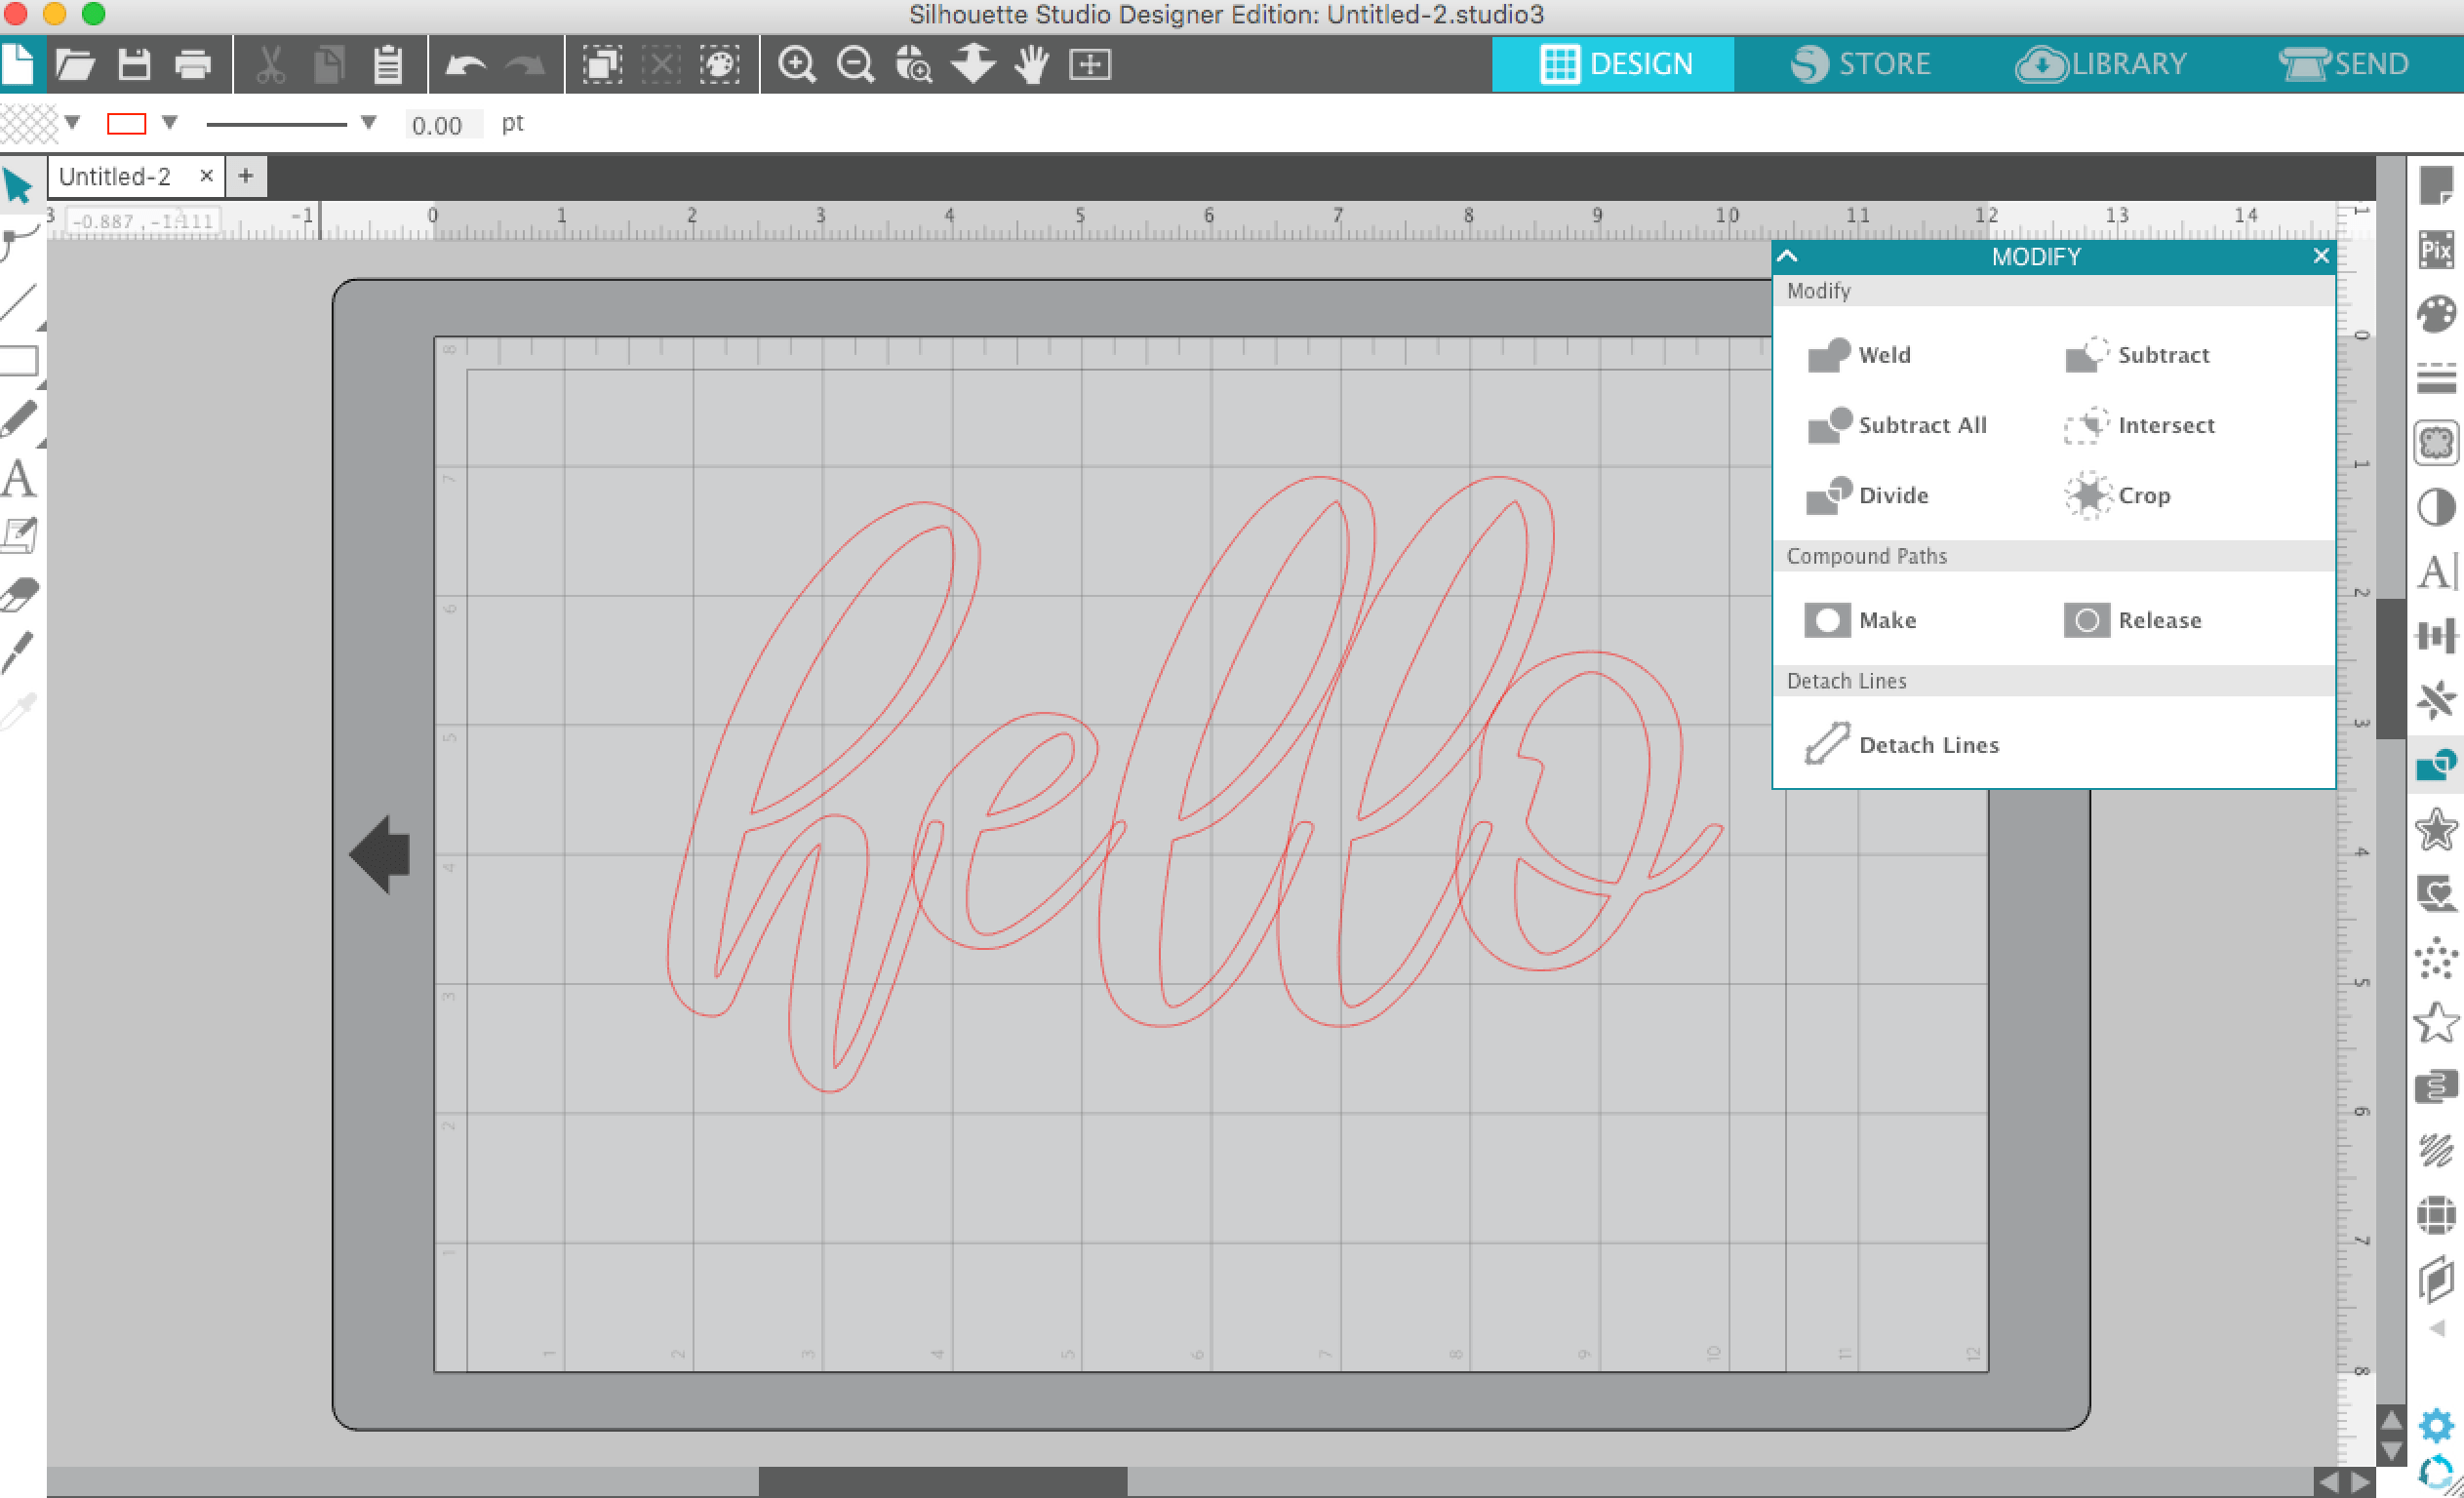Switch to the SEND tab
The width and height of the screenshot is (2464, 1498).
click(2343, 64)
